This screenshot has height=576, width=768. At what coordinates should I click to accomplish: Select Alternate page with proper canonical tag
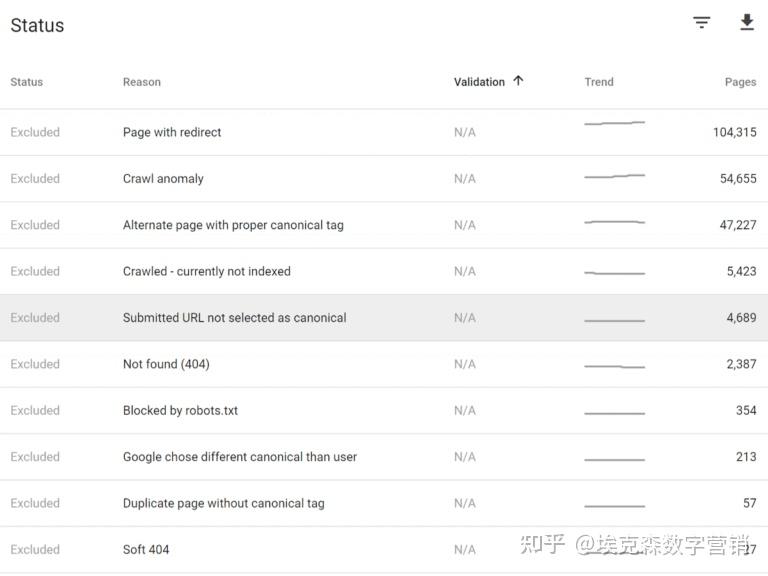pyautogui.click(x=233, y=225)
